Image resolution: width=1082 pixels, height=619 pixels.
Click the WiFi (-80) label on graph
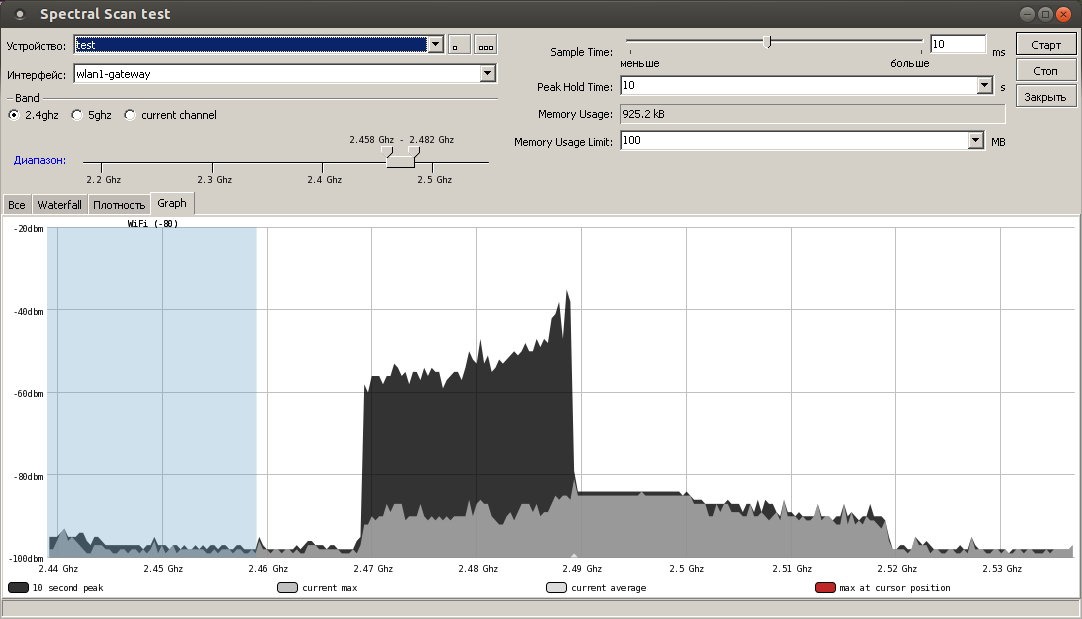[x=153, y=224]
